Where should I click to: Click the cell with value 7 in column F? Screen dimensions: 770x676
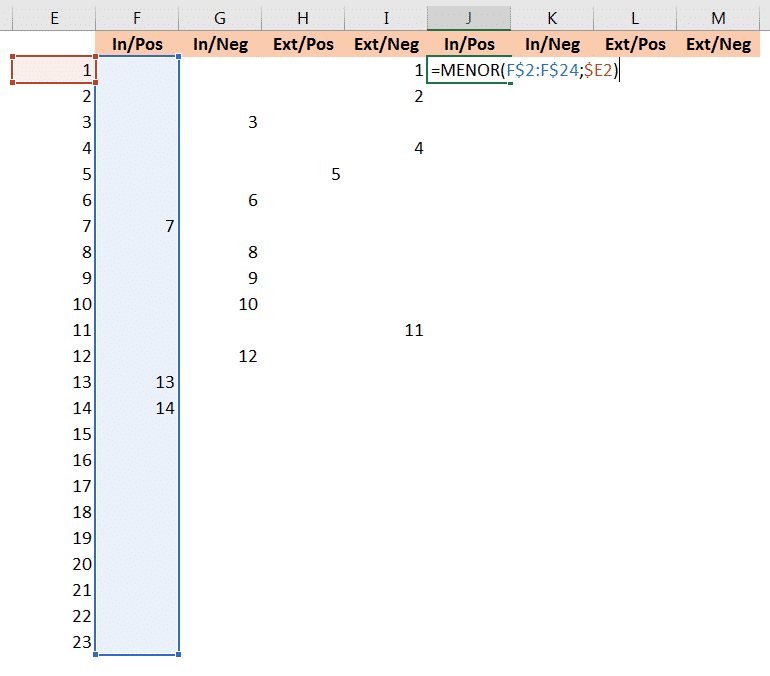pyautogui.click(x=137, y=226)
